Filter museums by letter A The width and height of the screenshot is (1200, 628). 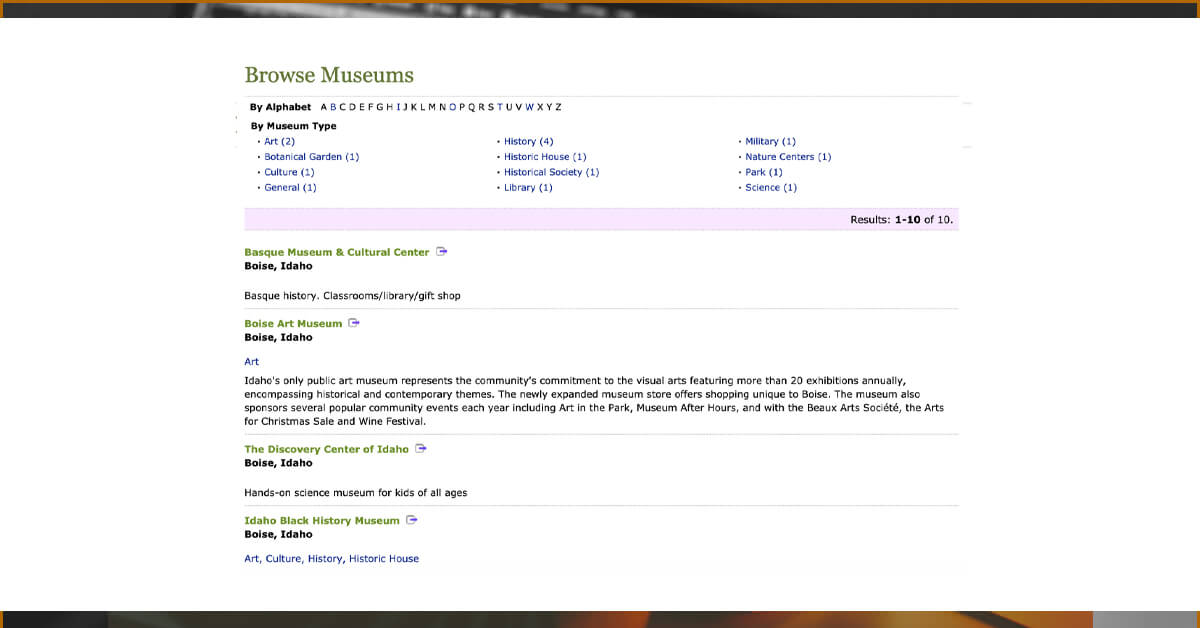[x=324, y=107]
